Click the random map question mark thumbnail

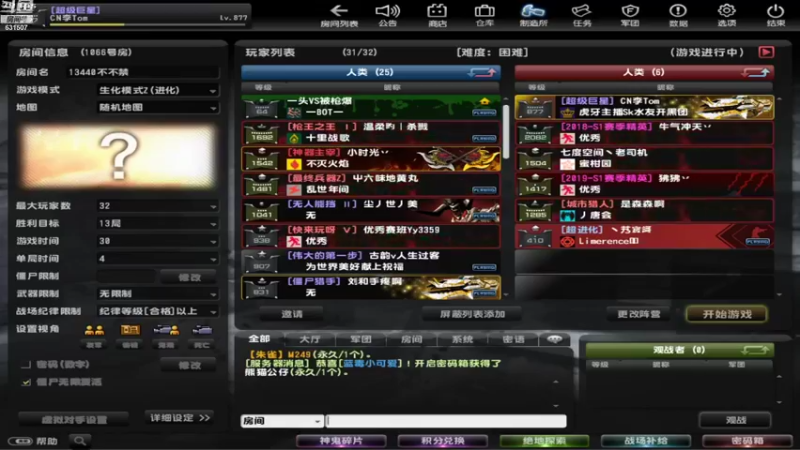coord(119,157)
